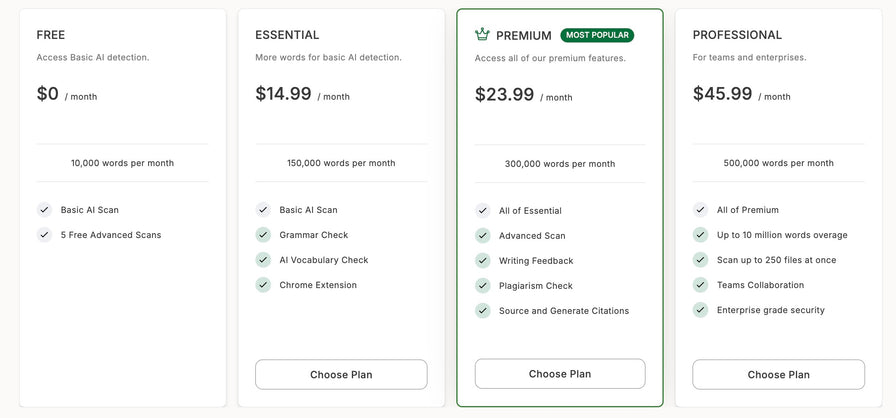This screenshot has width=896, height=418.
Task: Click the Advanced Scan feature in Premium
Action: pyautogui.click(x=532, y=235)
